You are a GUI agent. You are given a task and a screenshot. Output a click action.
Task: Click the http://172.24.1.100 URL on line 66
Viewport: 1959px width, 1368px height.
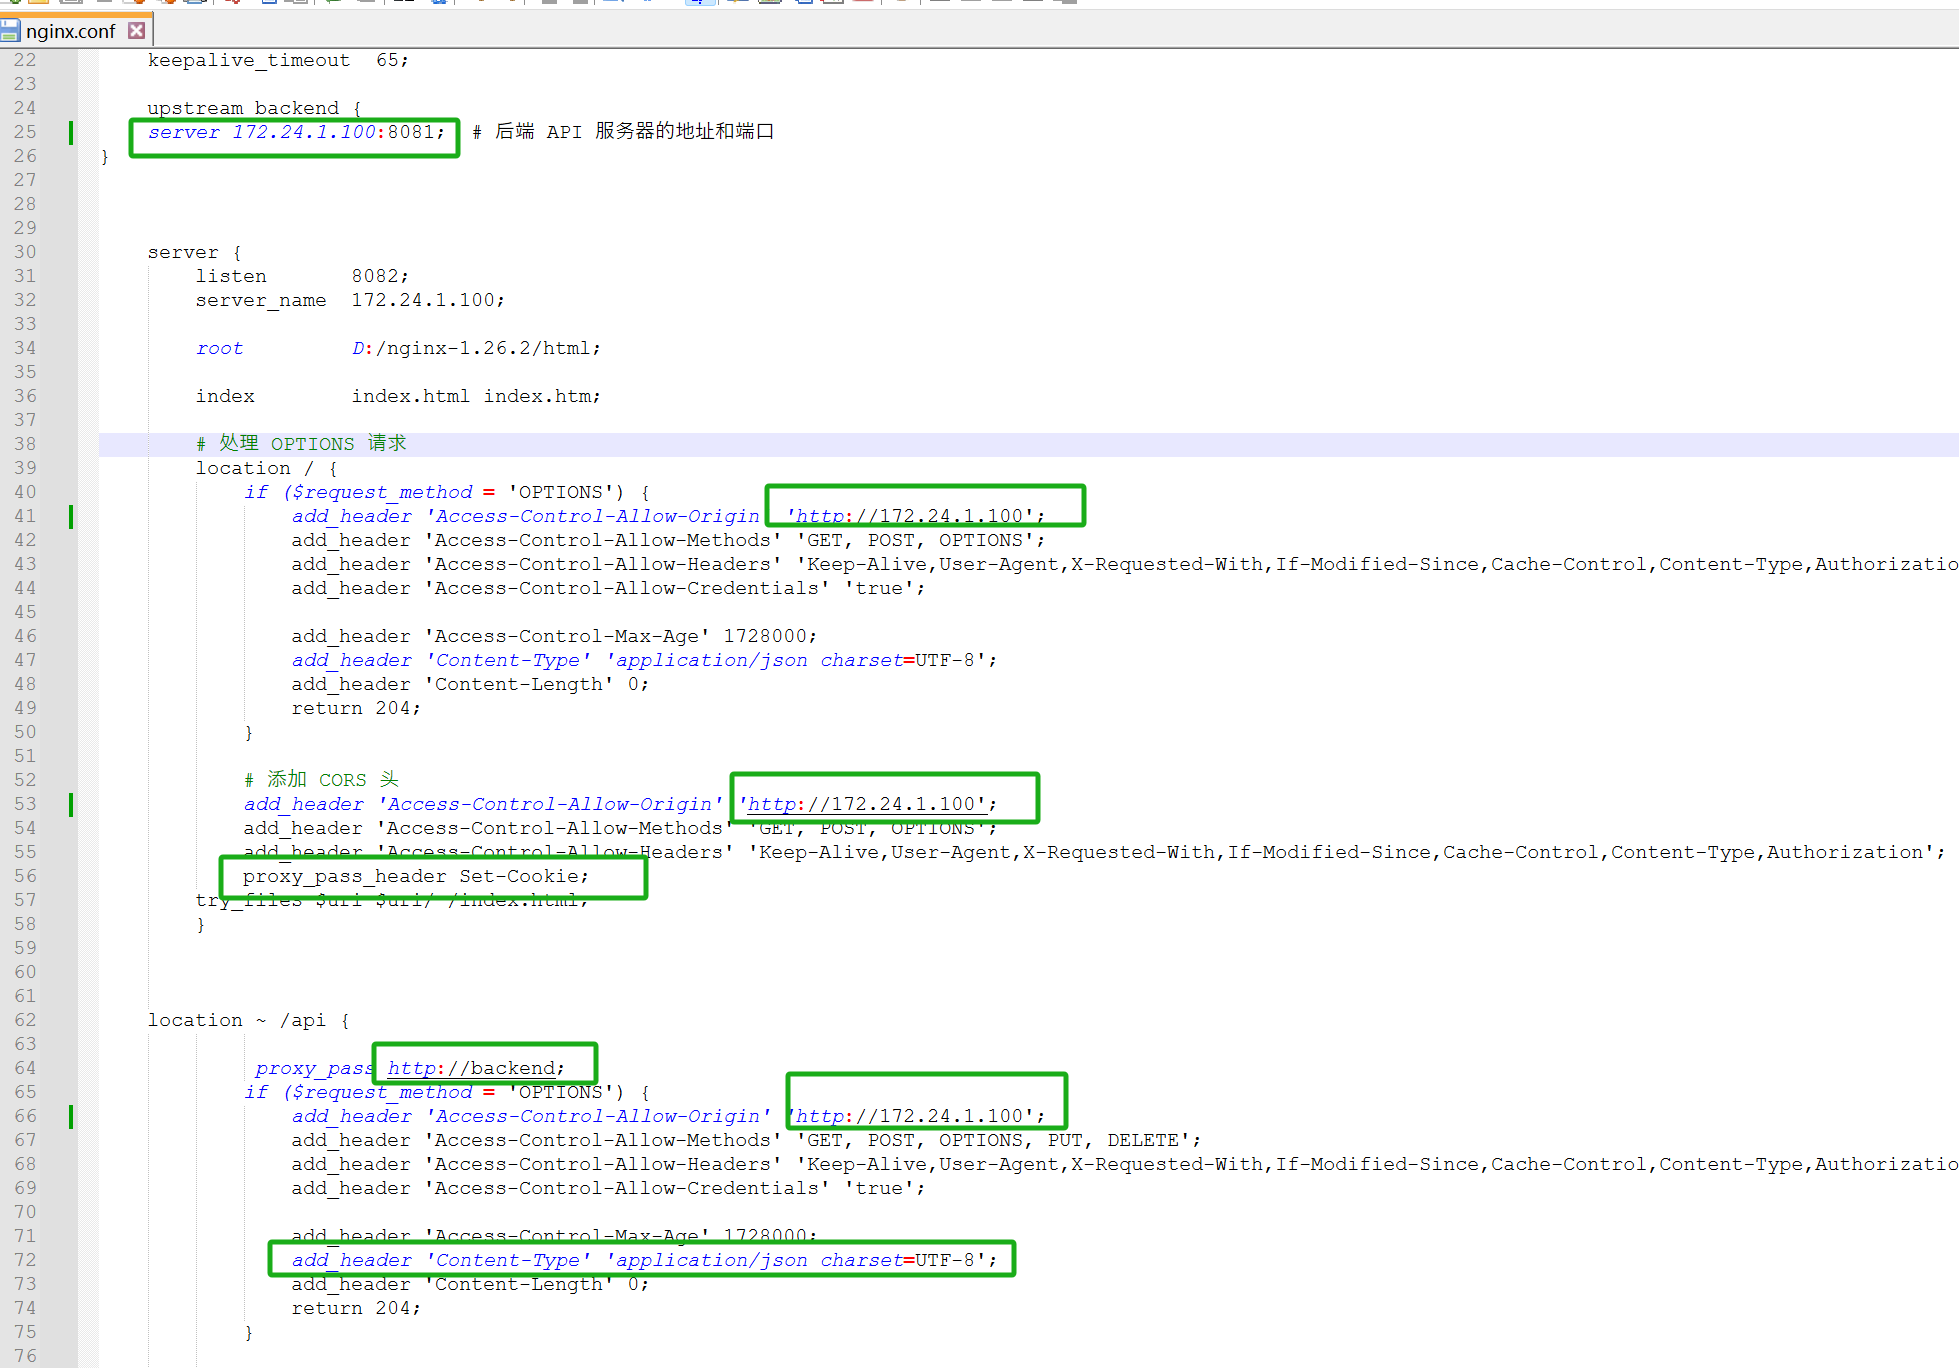coord(910,1116)
